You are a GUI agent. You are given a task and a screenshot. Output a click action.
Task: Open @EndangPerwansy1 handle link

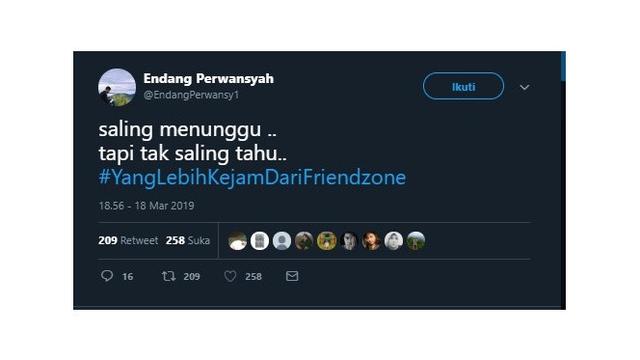(x=191, y=95)
